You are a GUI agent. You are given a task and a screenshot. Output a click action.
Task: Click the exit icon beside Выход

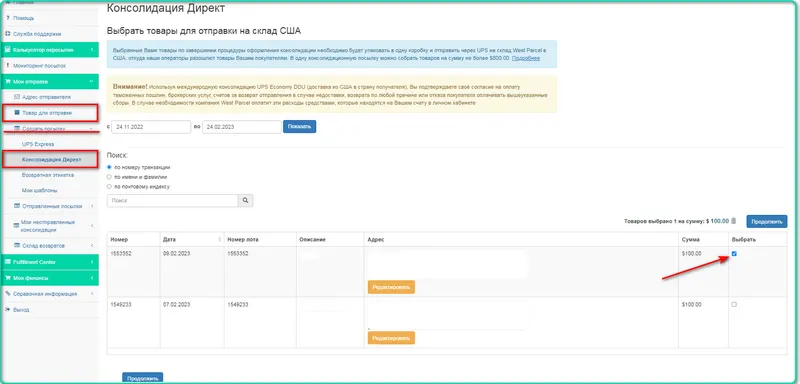click(8, 310)
